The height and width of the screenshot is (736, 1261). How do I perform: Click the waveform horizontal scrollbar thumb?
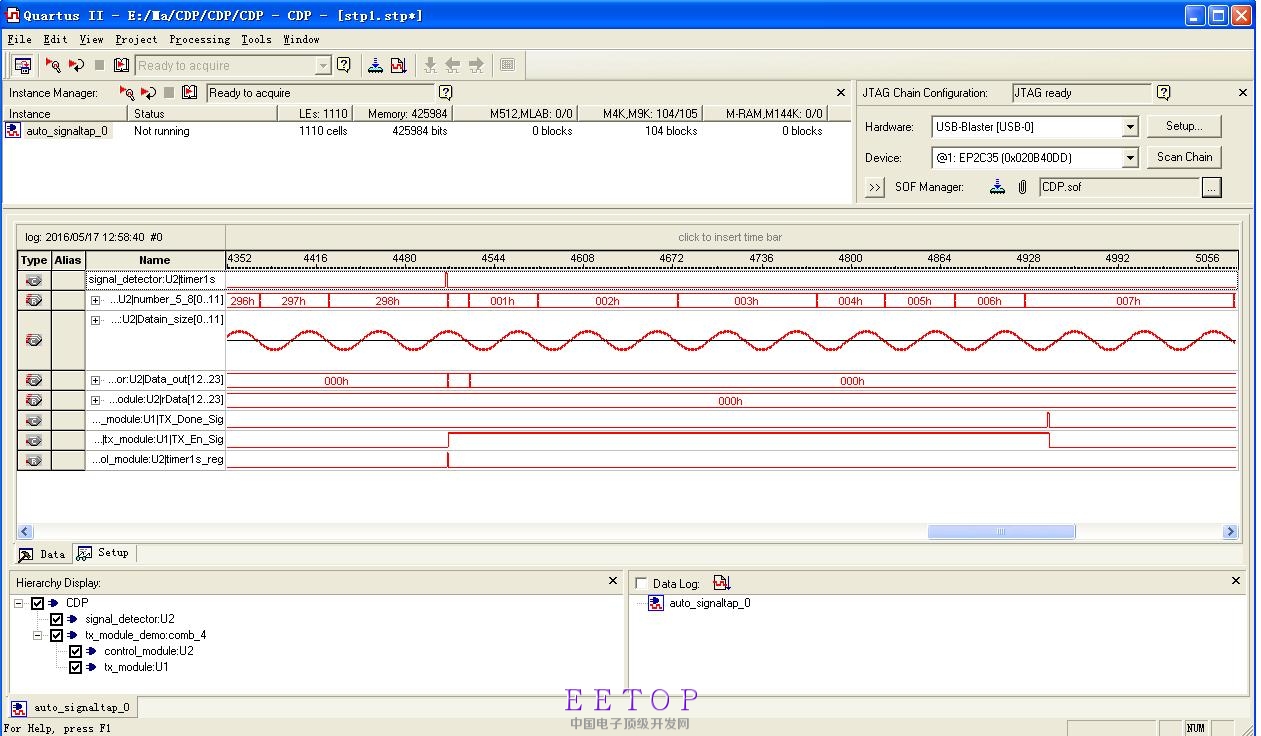pos(1001,532)
